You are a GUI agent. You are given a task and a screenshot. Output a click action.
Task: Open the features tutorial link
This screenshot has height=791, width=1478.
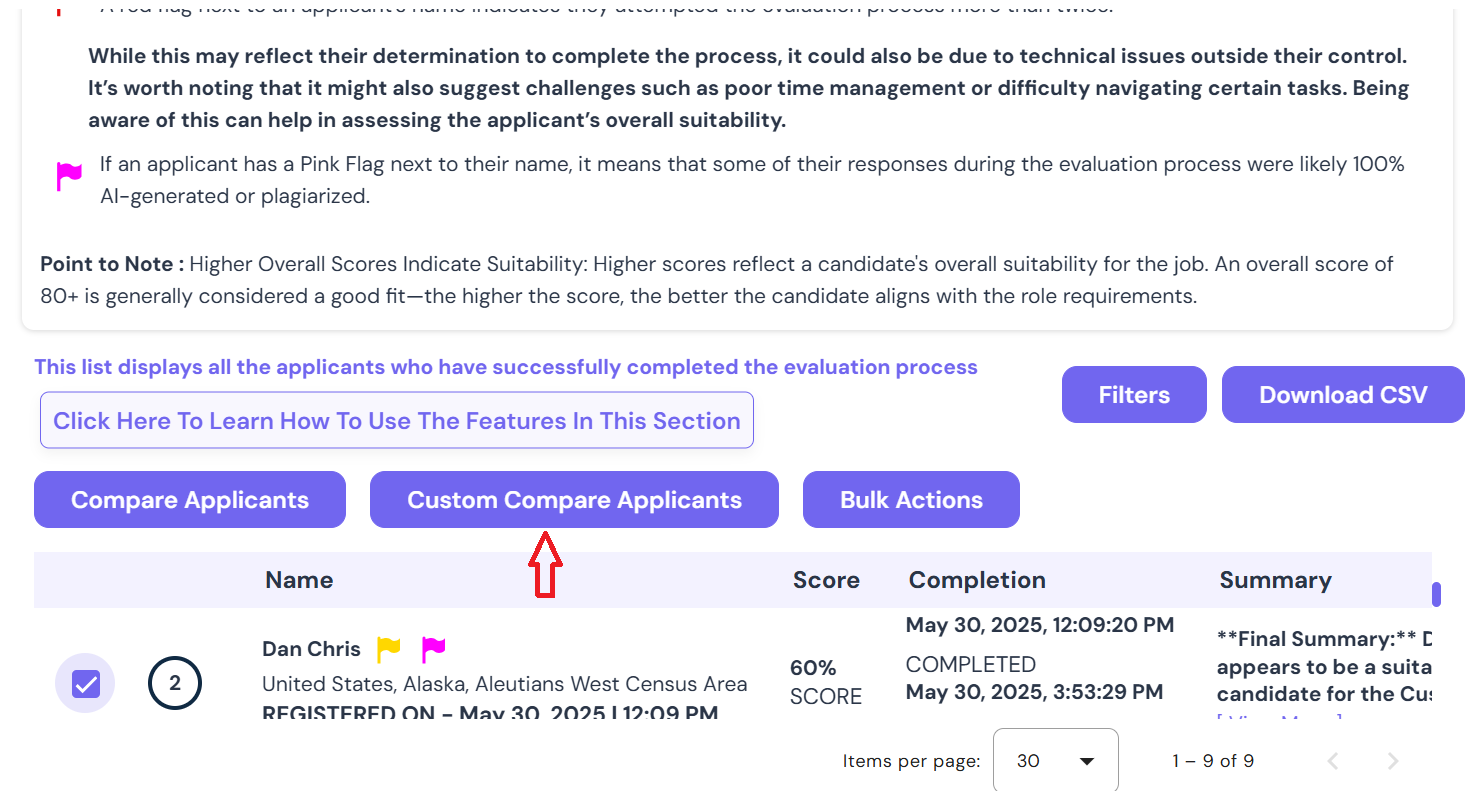click(x=397, y=420)
